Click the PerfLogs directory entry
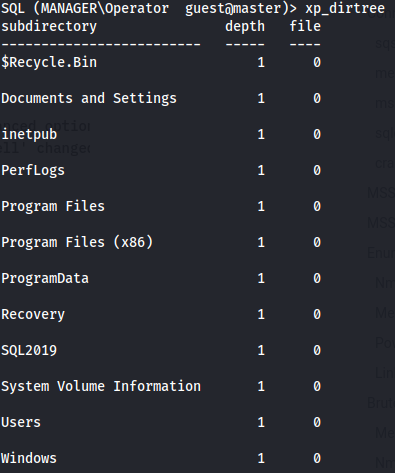Screen dimensions: 395x473 pos(33,170)
